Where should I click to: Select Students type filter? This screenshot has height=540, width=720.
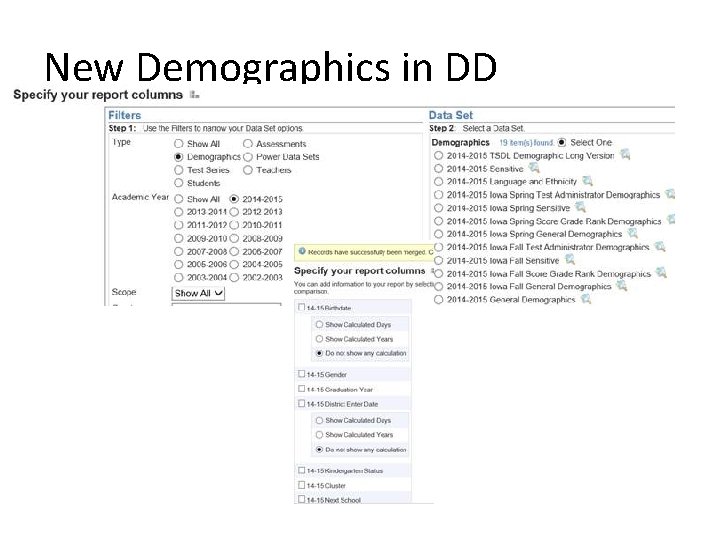[x=179, y=183]
